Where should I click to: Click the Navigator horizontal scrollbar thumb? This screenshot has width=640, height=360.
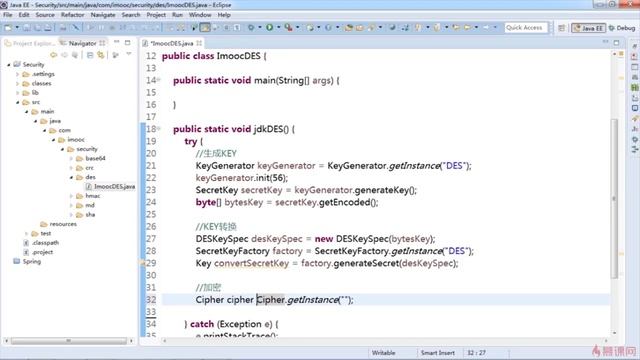coord(69,340)
